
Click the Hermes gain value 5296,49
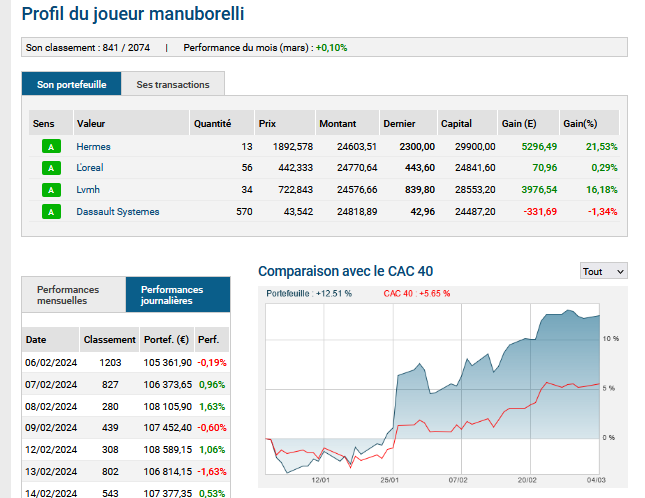(539, 147)
